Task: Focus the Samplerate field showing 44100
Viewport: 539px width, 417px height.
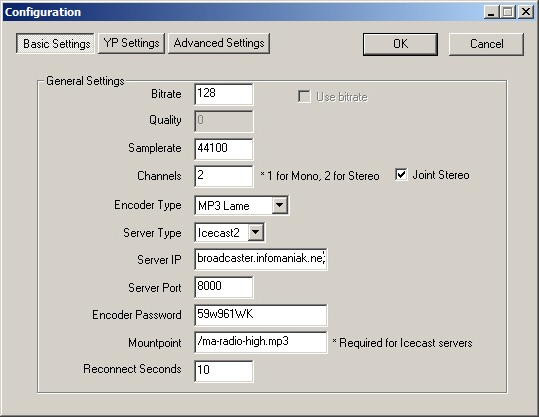Action: click(224, 149)
